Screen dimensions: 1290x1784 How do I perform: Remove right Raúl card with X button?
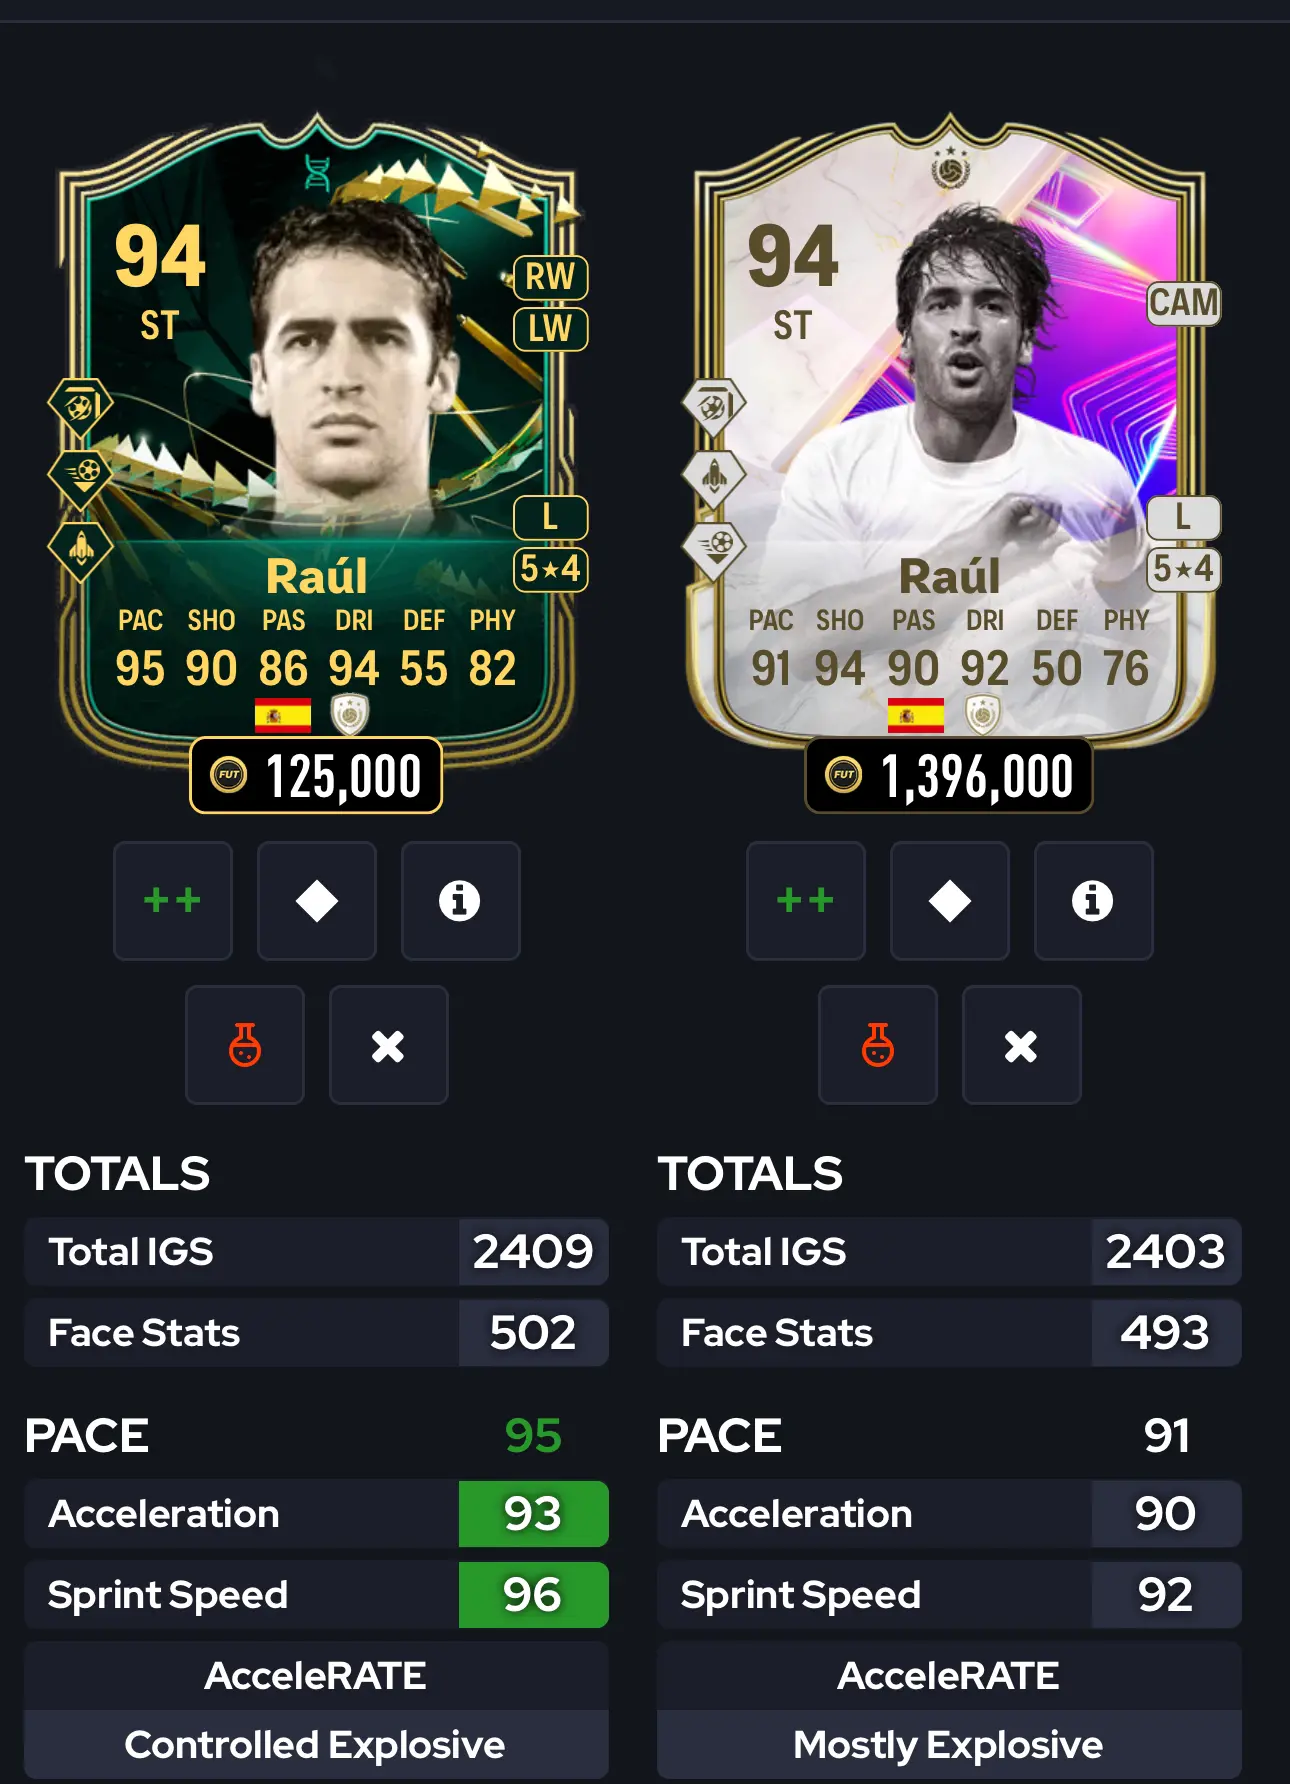(1022, 1045)
